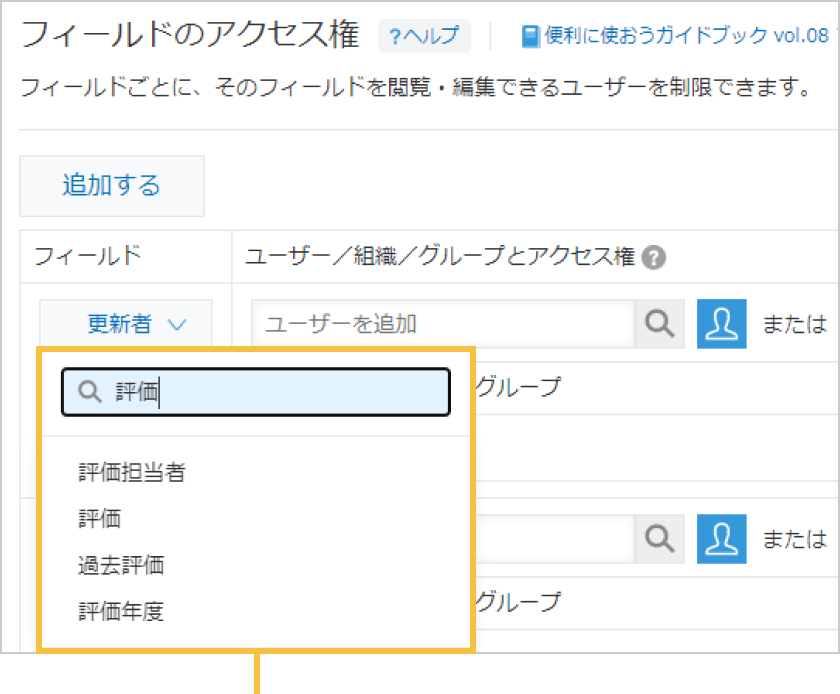Click the search icon in the ユーザーを追加 field
The height and width of the screenshot is (694, 840).
[x=659, y=323]
